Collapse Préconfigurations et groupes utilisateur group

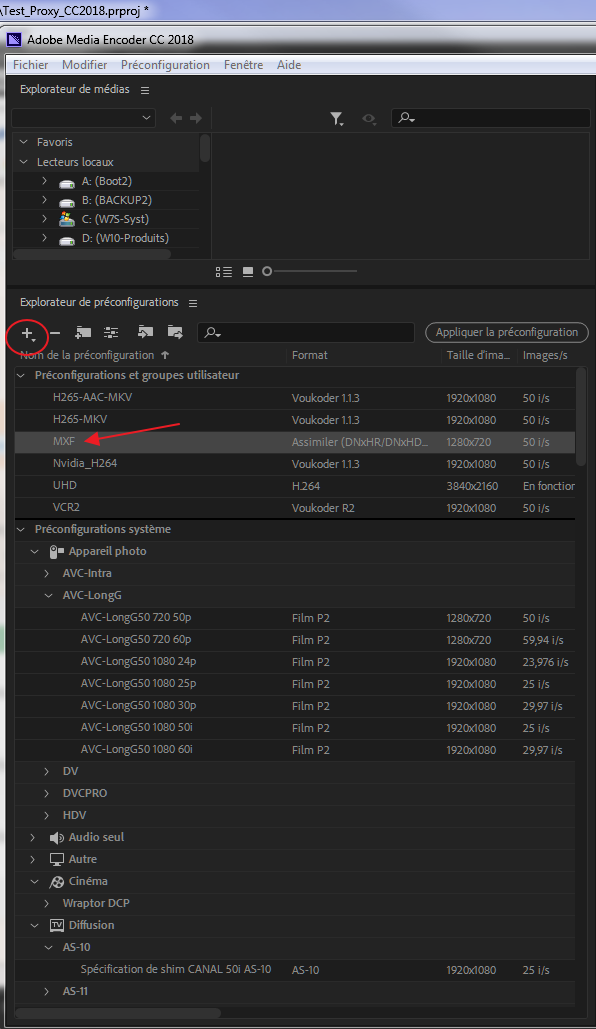pyautogui.click(x=21, y=375)
